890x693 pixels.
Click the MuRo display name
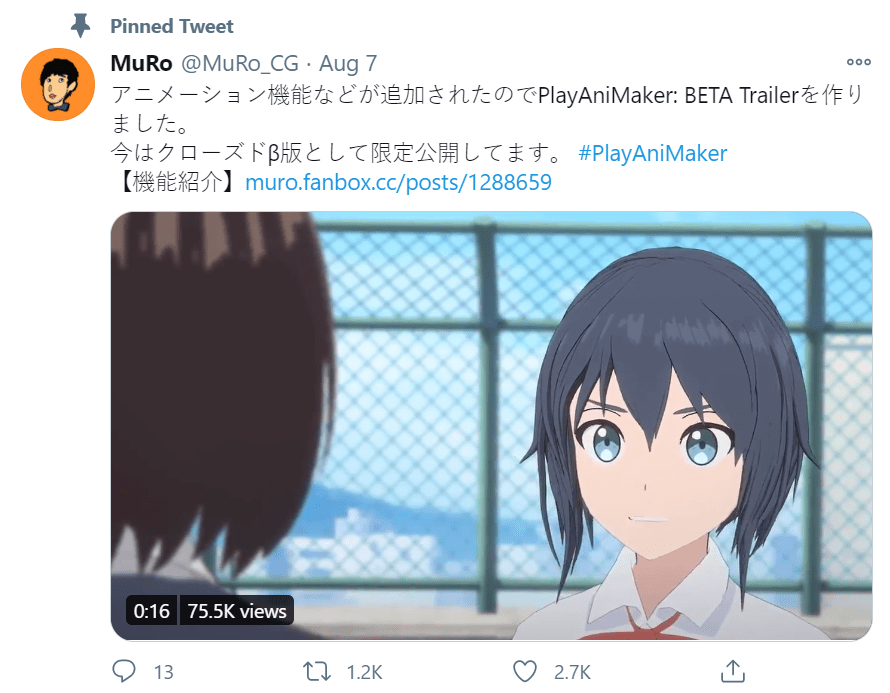click(x=141, y=63)
